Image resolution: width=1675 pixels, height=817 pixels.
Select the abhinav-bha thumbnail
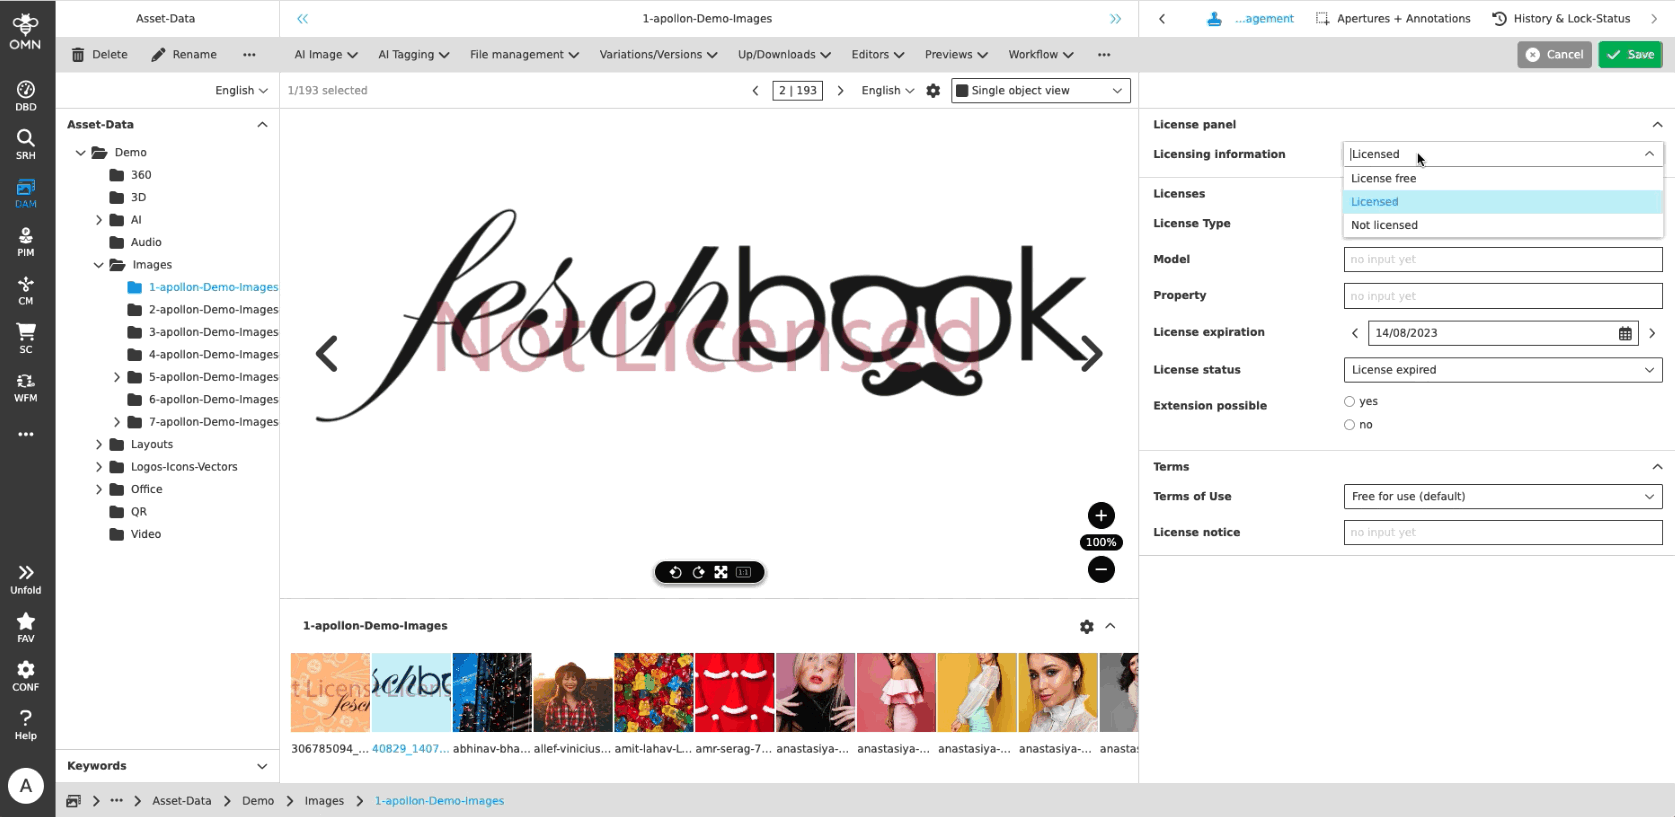(x=492, y=693)
